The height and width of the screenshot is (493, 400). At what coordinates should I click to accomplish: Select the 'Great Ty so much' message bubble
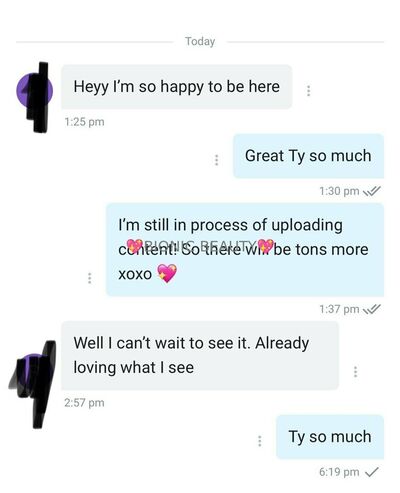click(x=308, y=156)
